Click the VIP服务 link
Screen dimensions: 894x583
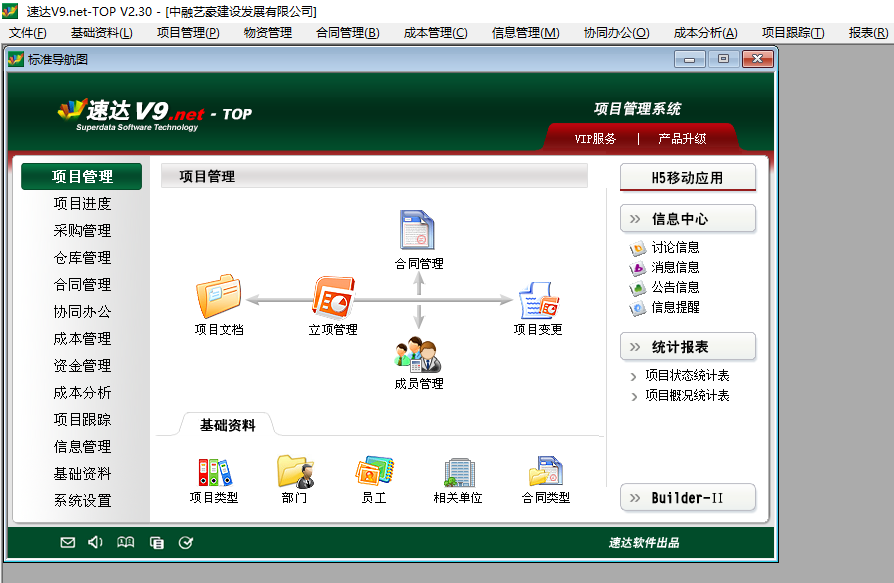(x=595, y=139)
